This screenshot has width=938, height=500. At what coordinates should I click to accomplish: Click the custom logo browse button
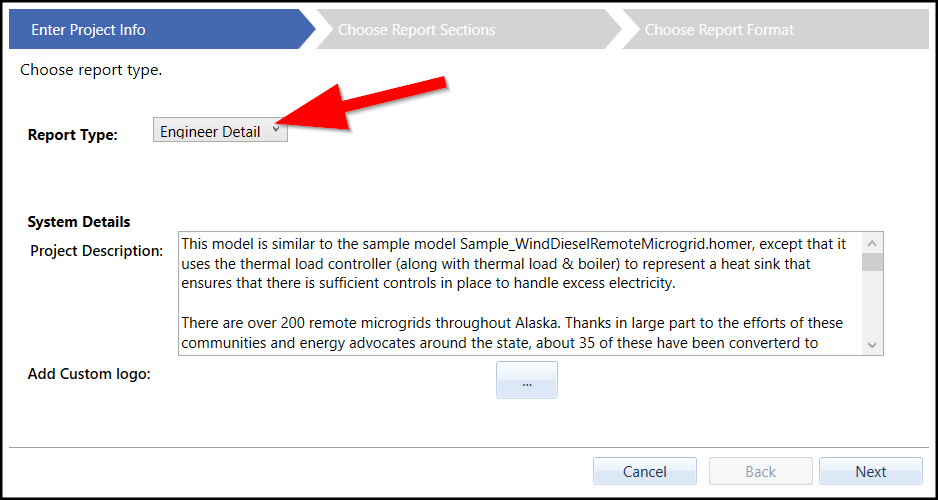526,380
